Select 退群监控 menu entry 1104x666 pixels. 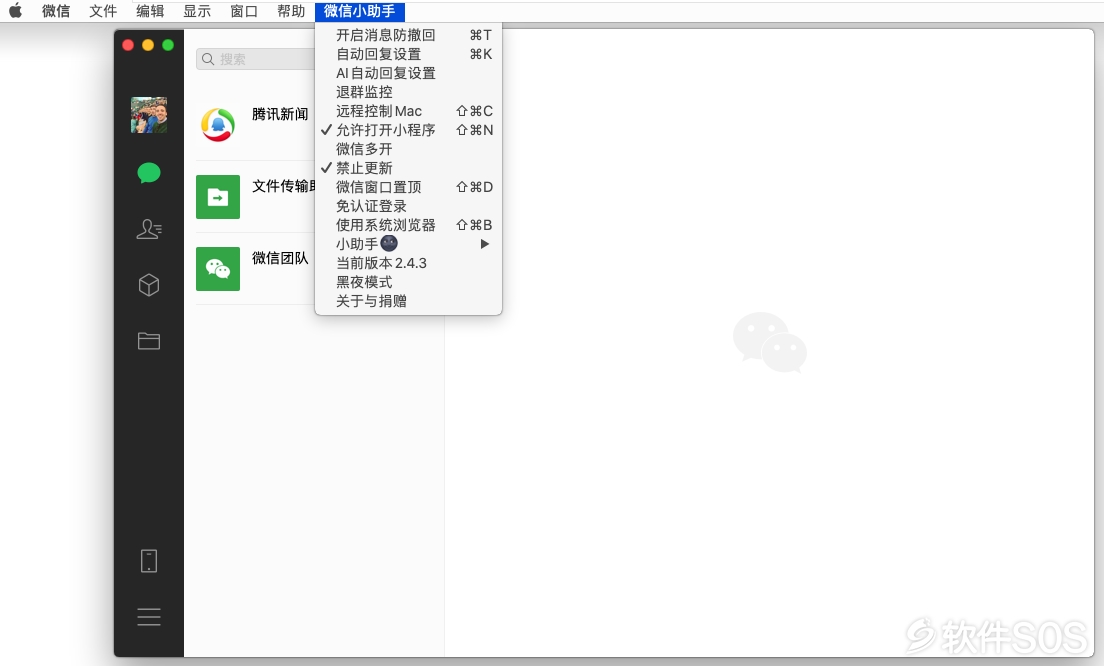pyautogui.click(x=408, y=92)
